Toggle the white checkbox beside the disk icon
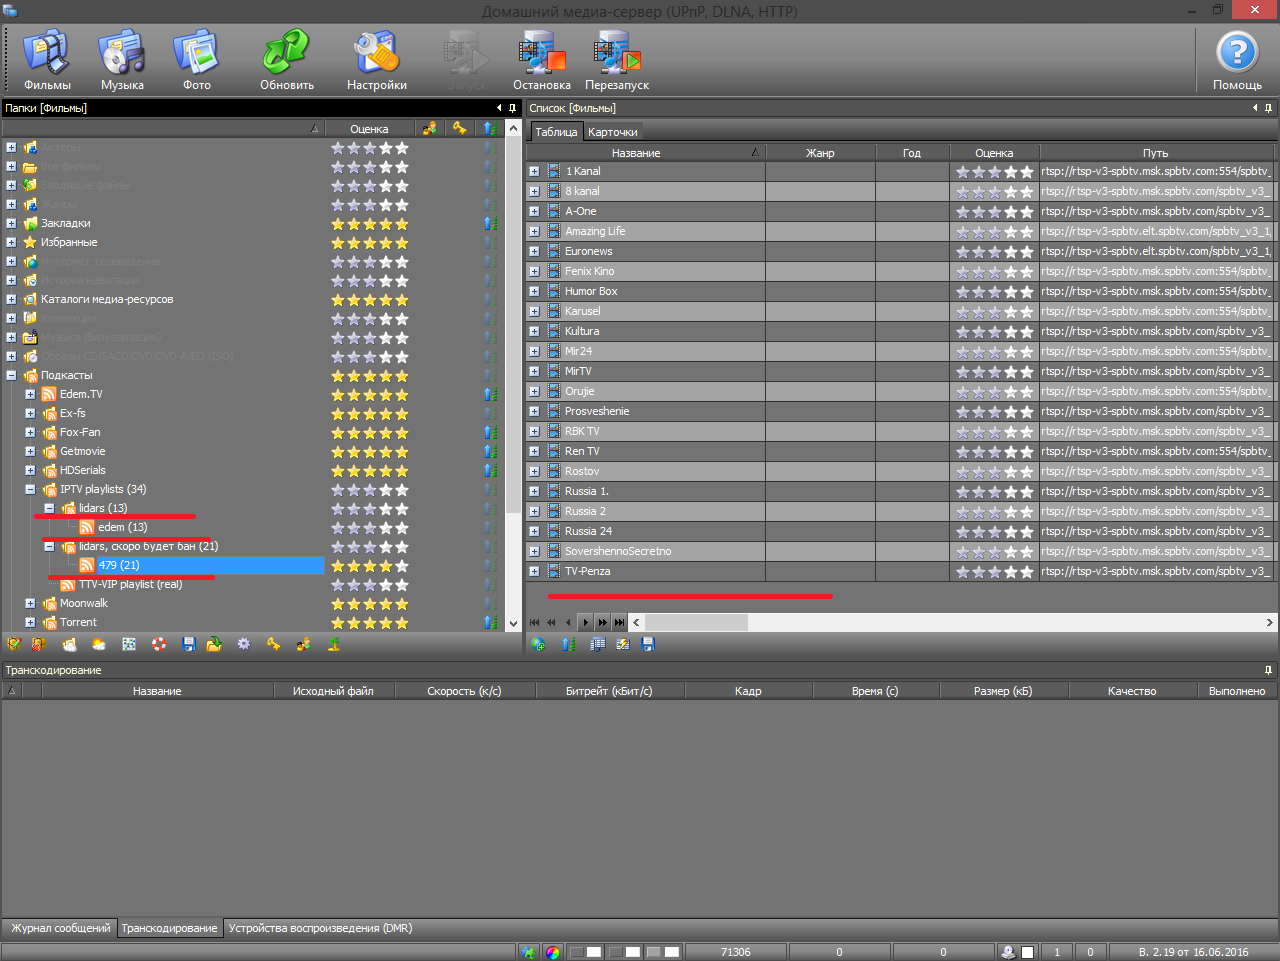This screenshot has width=1280, height=961. (1027, 952)
